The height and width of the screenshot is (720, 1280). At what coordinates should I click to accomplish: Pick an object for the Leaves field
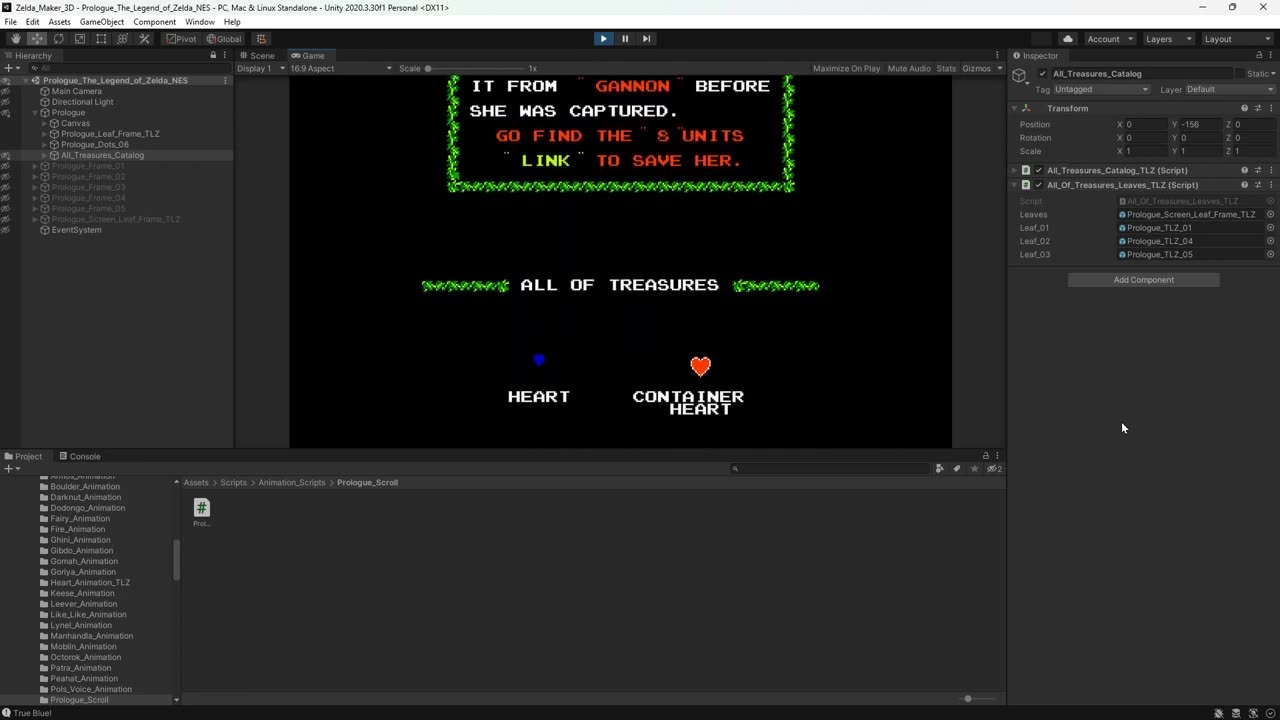point(1270,214)
